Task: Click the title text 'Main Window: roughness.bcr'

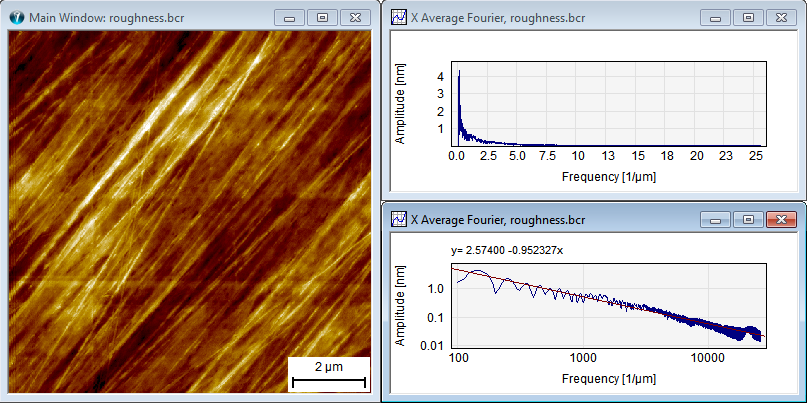Action: point(107,19)
